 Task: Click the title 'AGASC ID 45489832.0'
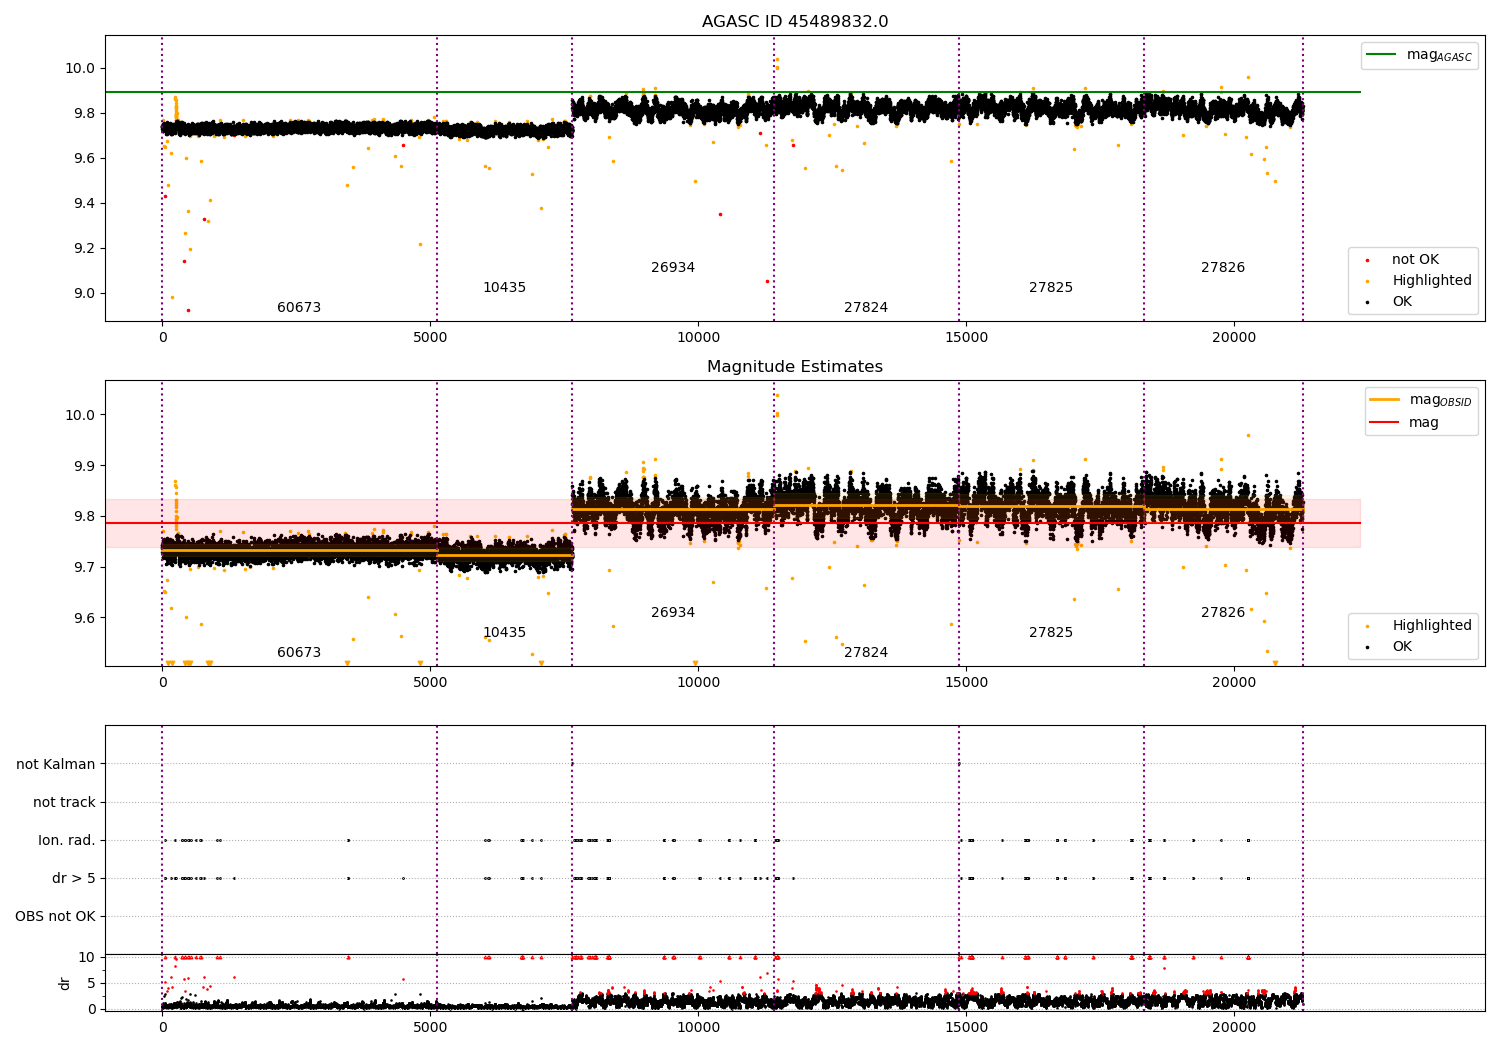point(795,22)
